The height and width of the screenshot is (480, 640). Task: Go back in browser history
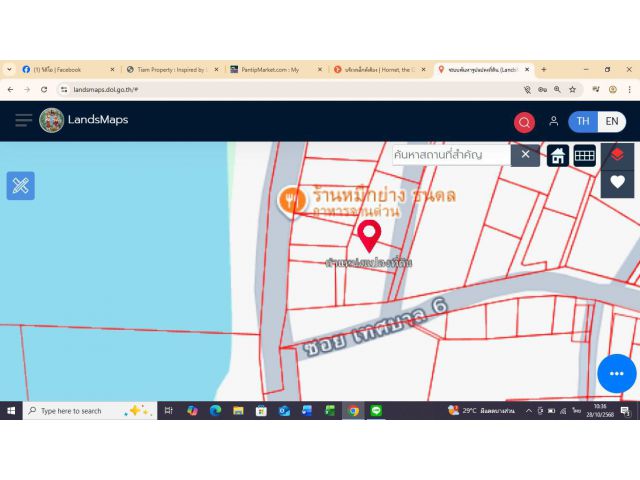tap(11, 89)
